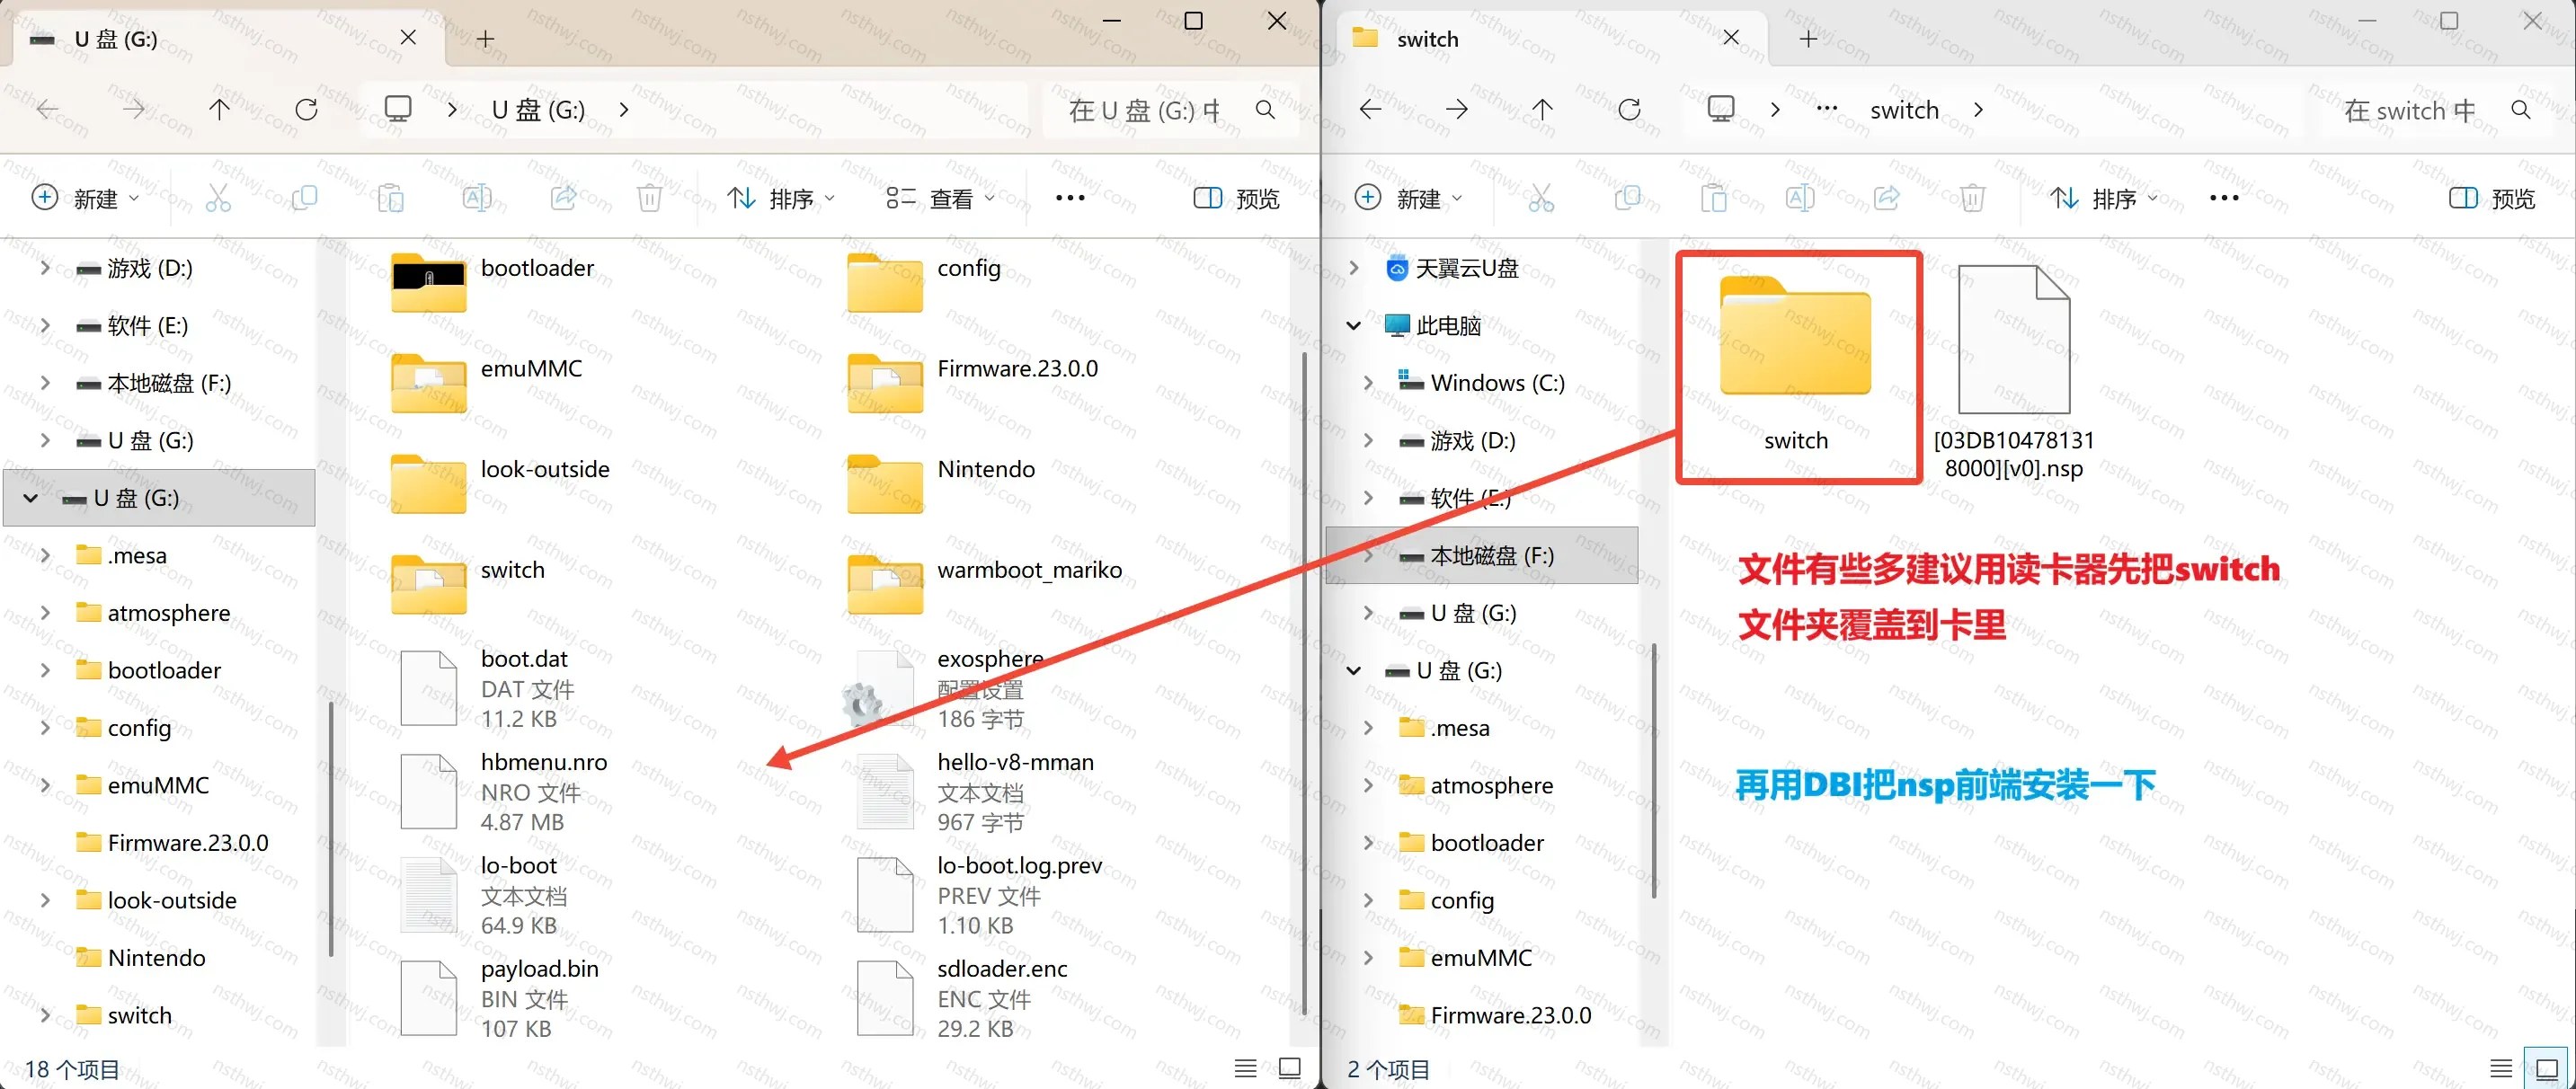The height and width of the screenshot is (1089, 2576).
Task: Select hbmenu.nro file in left window
Action: pos(505,792)
